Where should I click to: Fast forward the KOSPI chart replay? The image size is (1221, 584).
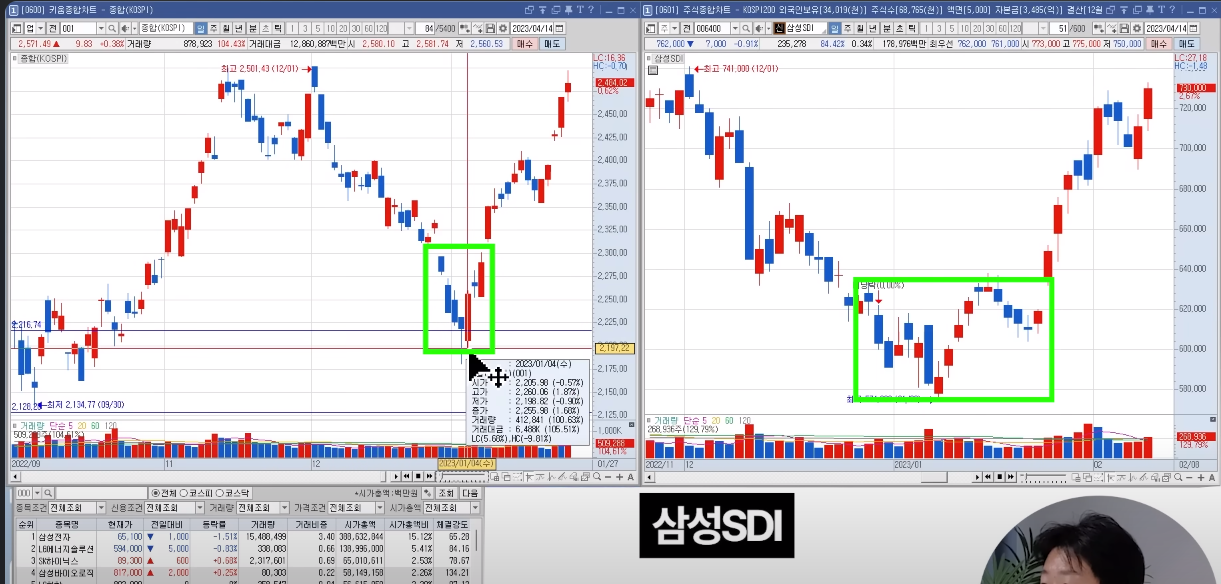[x=429, y=476]
